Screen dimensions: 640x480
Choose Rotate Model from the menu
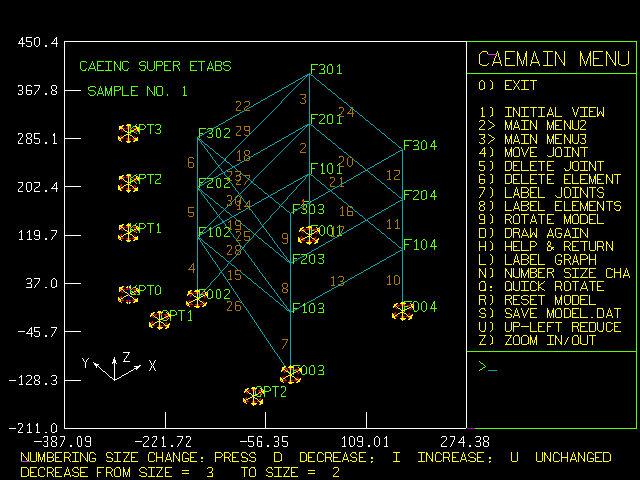click(x=553, y=219)
